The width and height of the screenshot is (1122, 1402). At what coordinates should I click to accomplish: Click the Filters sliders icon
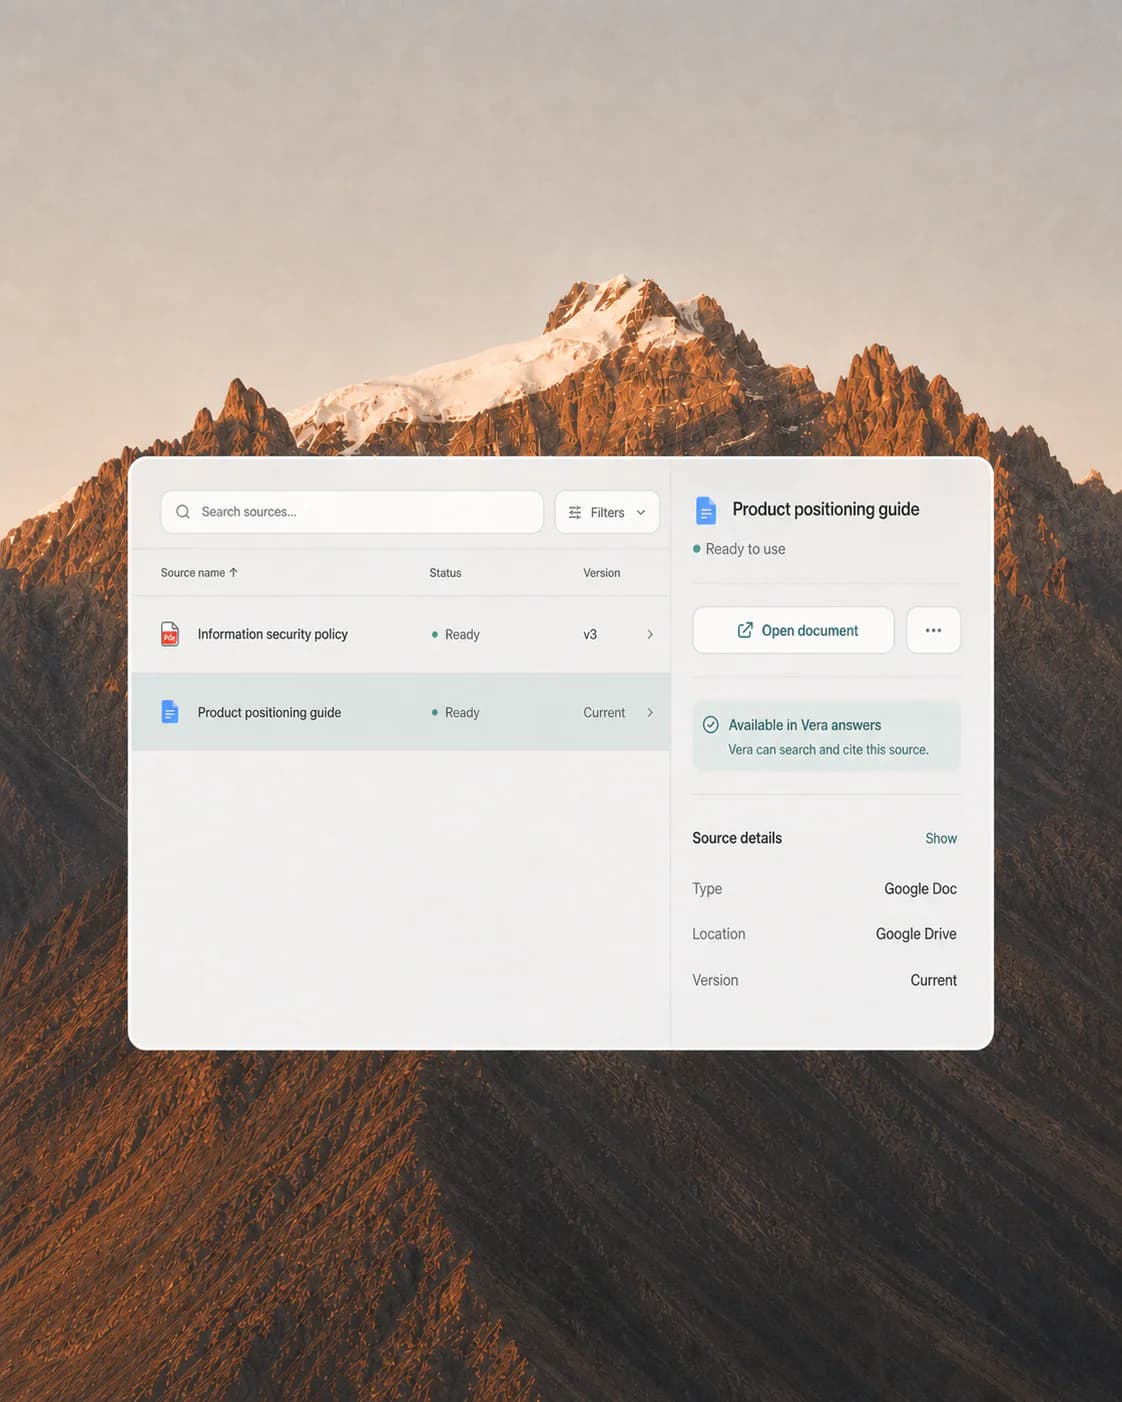pos(575,512)
